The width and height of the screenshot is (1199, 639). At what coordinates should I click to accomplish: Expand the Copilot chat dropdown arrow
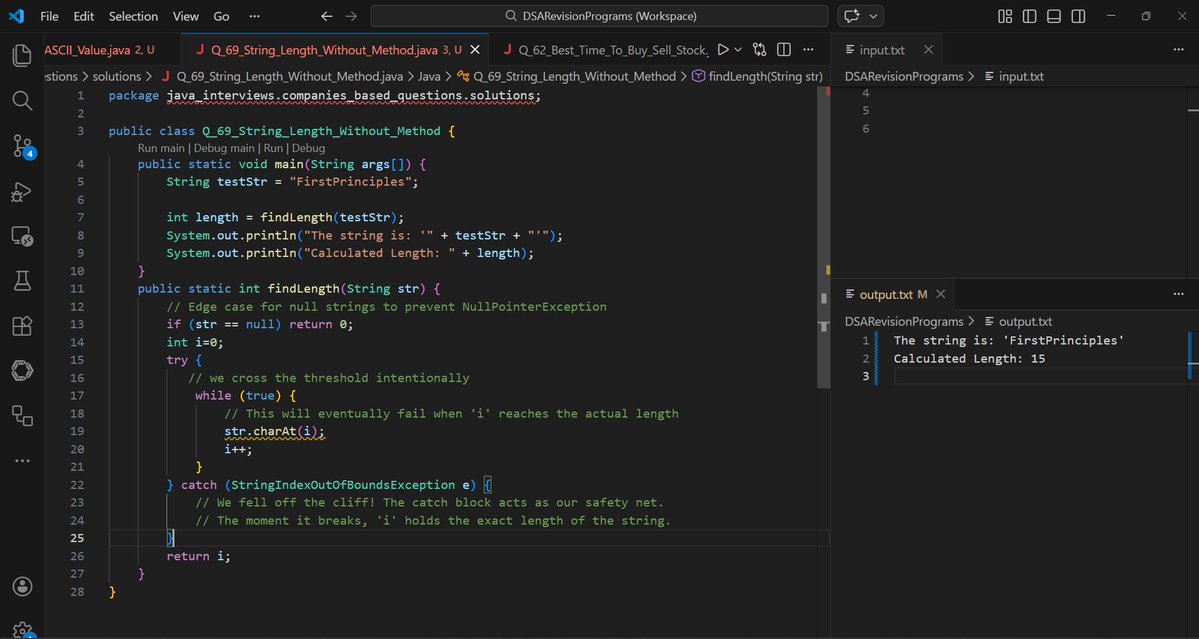click(873, 16)
